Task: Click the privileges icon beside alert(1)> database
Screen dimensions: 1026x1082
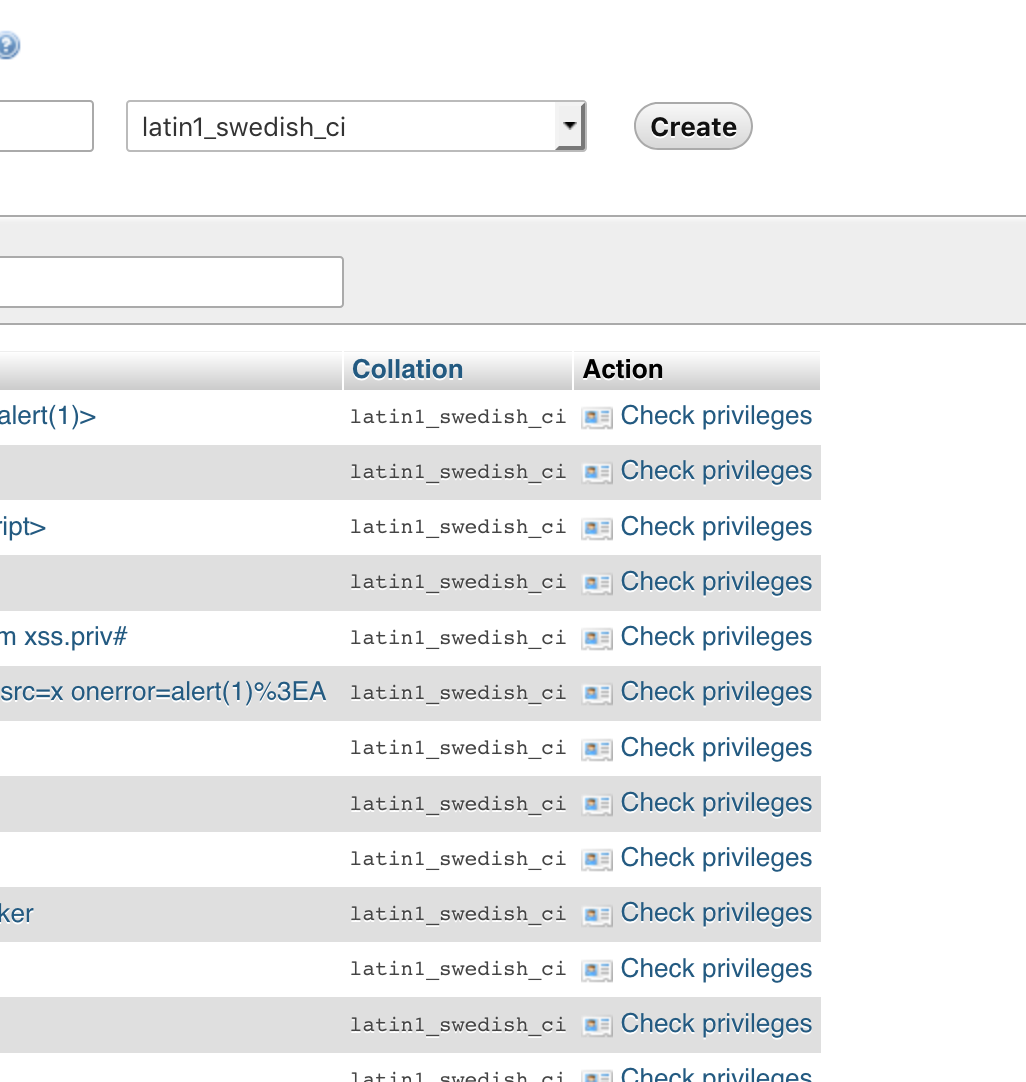Action: pos(597,417)
